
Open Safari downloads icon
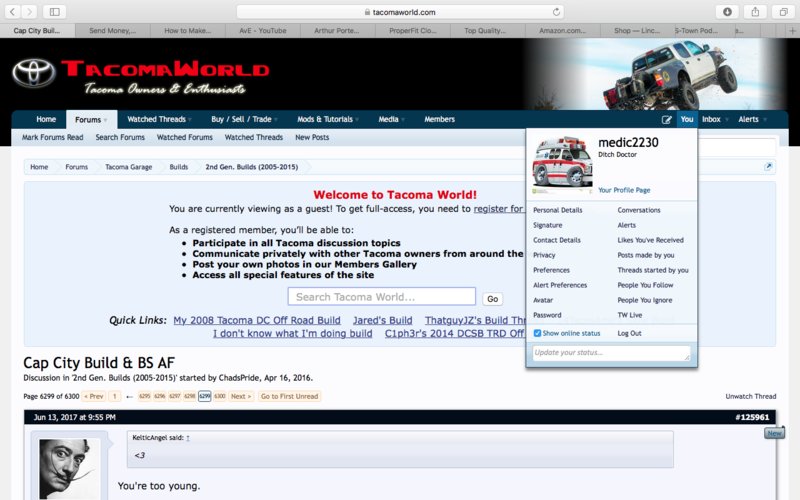point(727,12)
